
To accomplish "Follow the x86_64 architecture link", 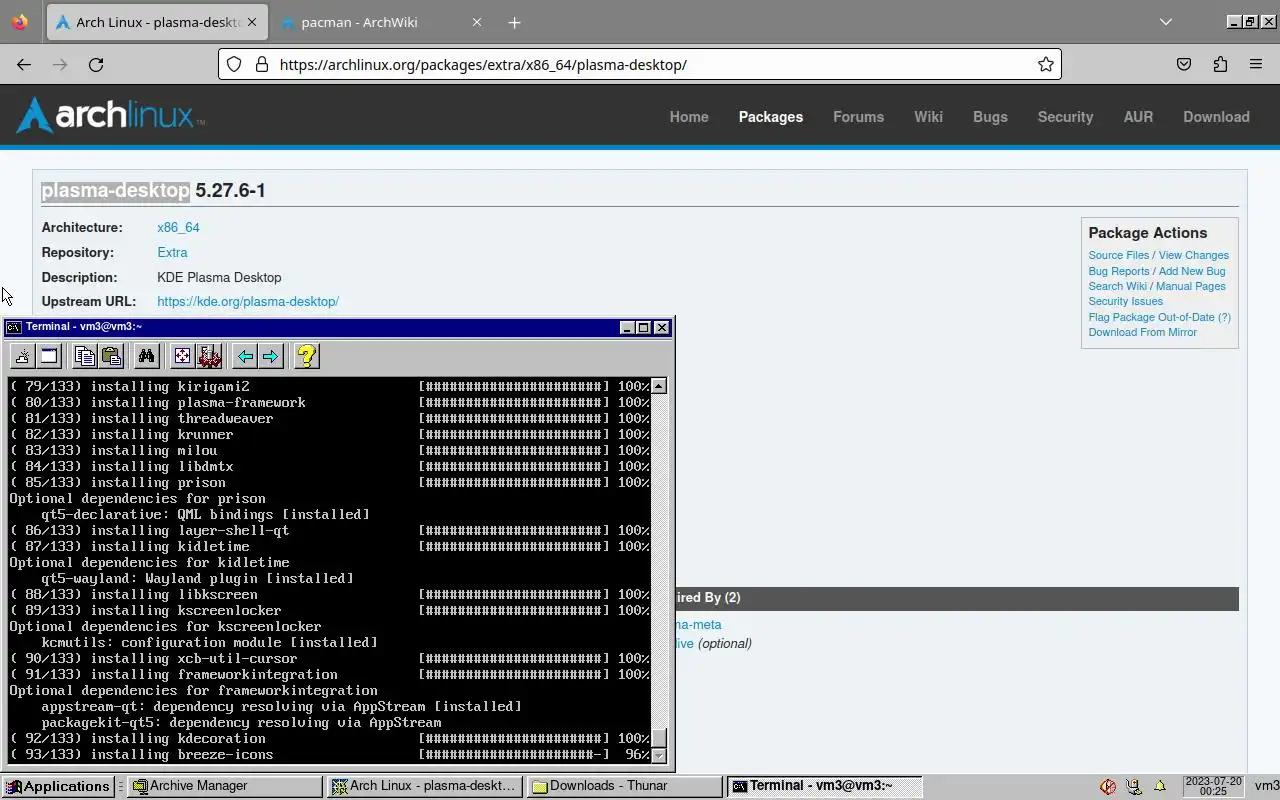I will (x=178, y=228).
